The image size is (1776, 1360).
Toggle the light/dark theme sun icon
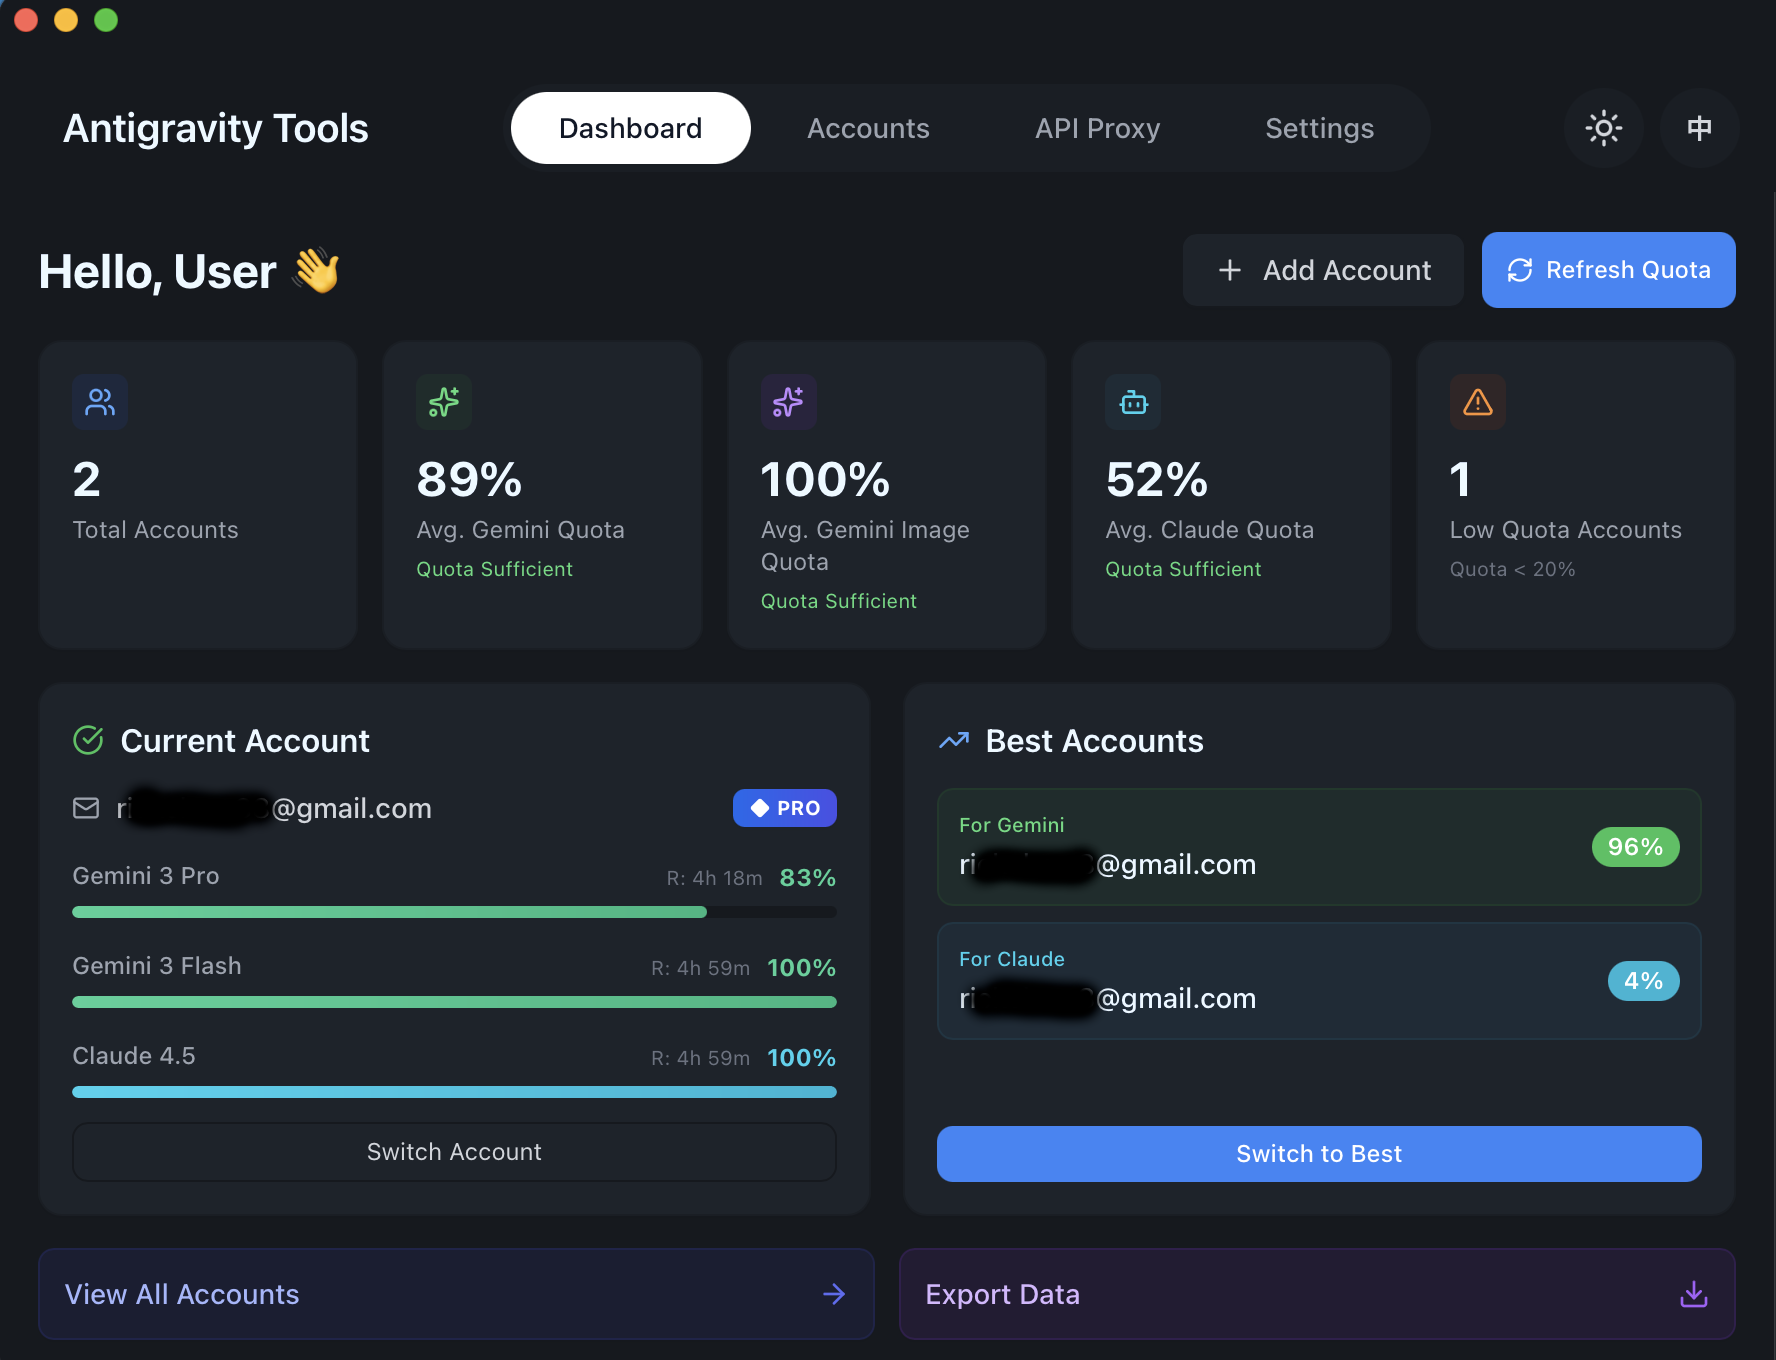tap(1603, 128)
